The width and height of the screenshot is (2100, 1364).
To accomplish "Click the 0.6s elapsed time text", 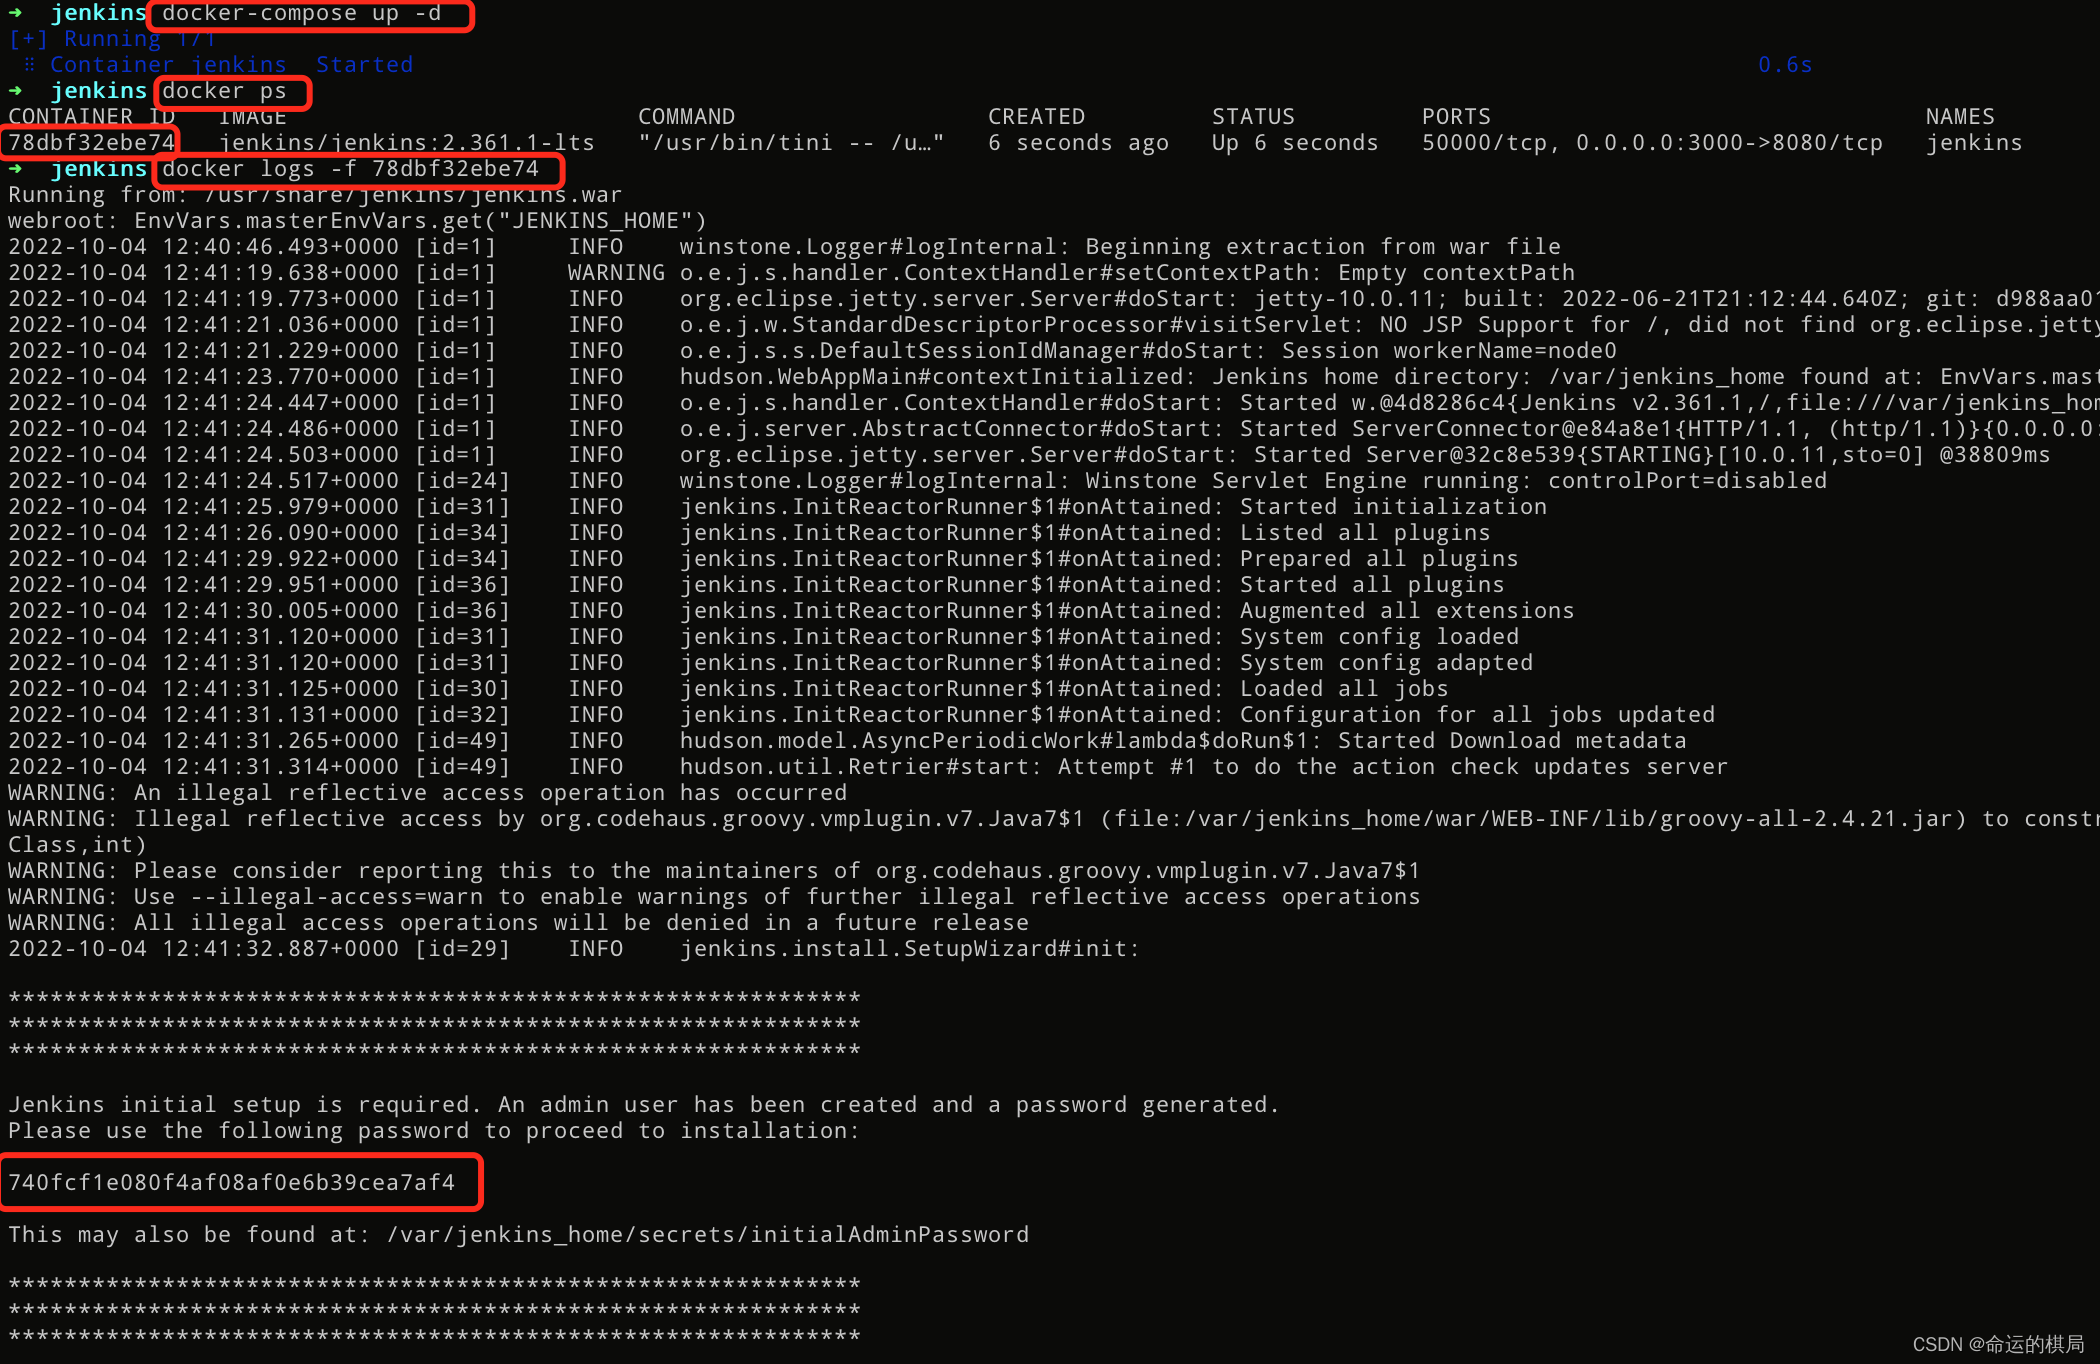I will pos(1784,65).
